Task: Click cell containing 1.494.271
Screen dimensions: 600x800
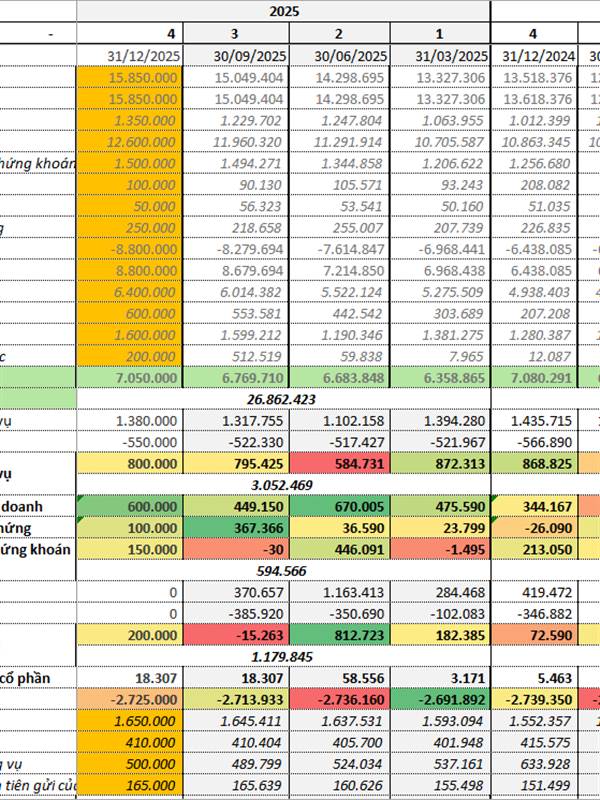Action: click(x=236, y=163)
